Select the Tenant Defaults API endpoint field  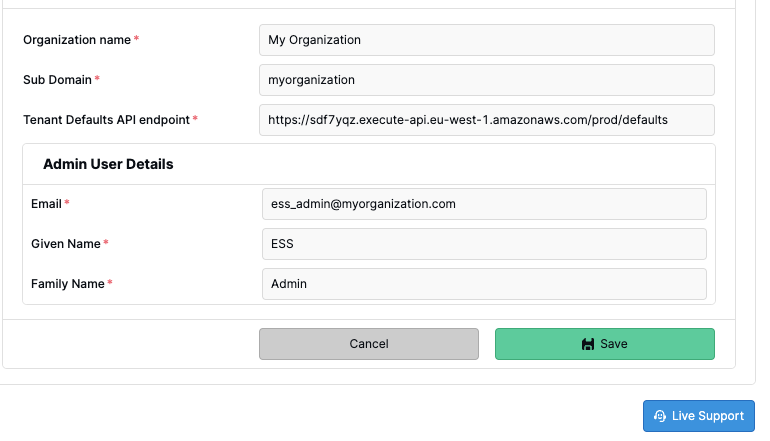487,120
